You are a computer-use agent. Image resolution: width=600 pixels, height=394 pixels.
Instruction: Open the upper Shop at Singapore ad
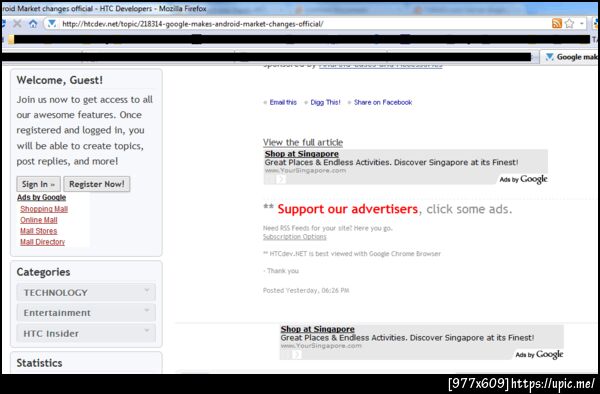pos(302,154)
